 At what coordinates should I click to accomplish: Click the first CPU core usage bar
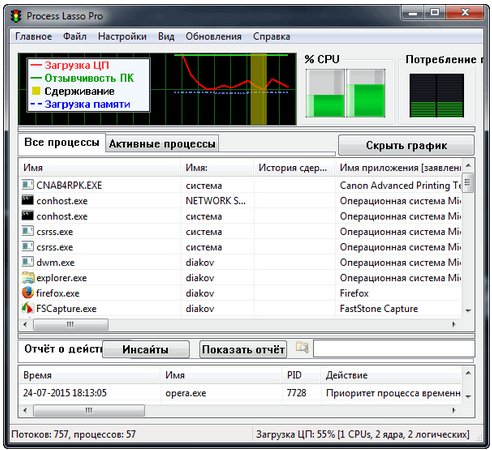pos(325,93)
